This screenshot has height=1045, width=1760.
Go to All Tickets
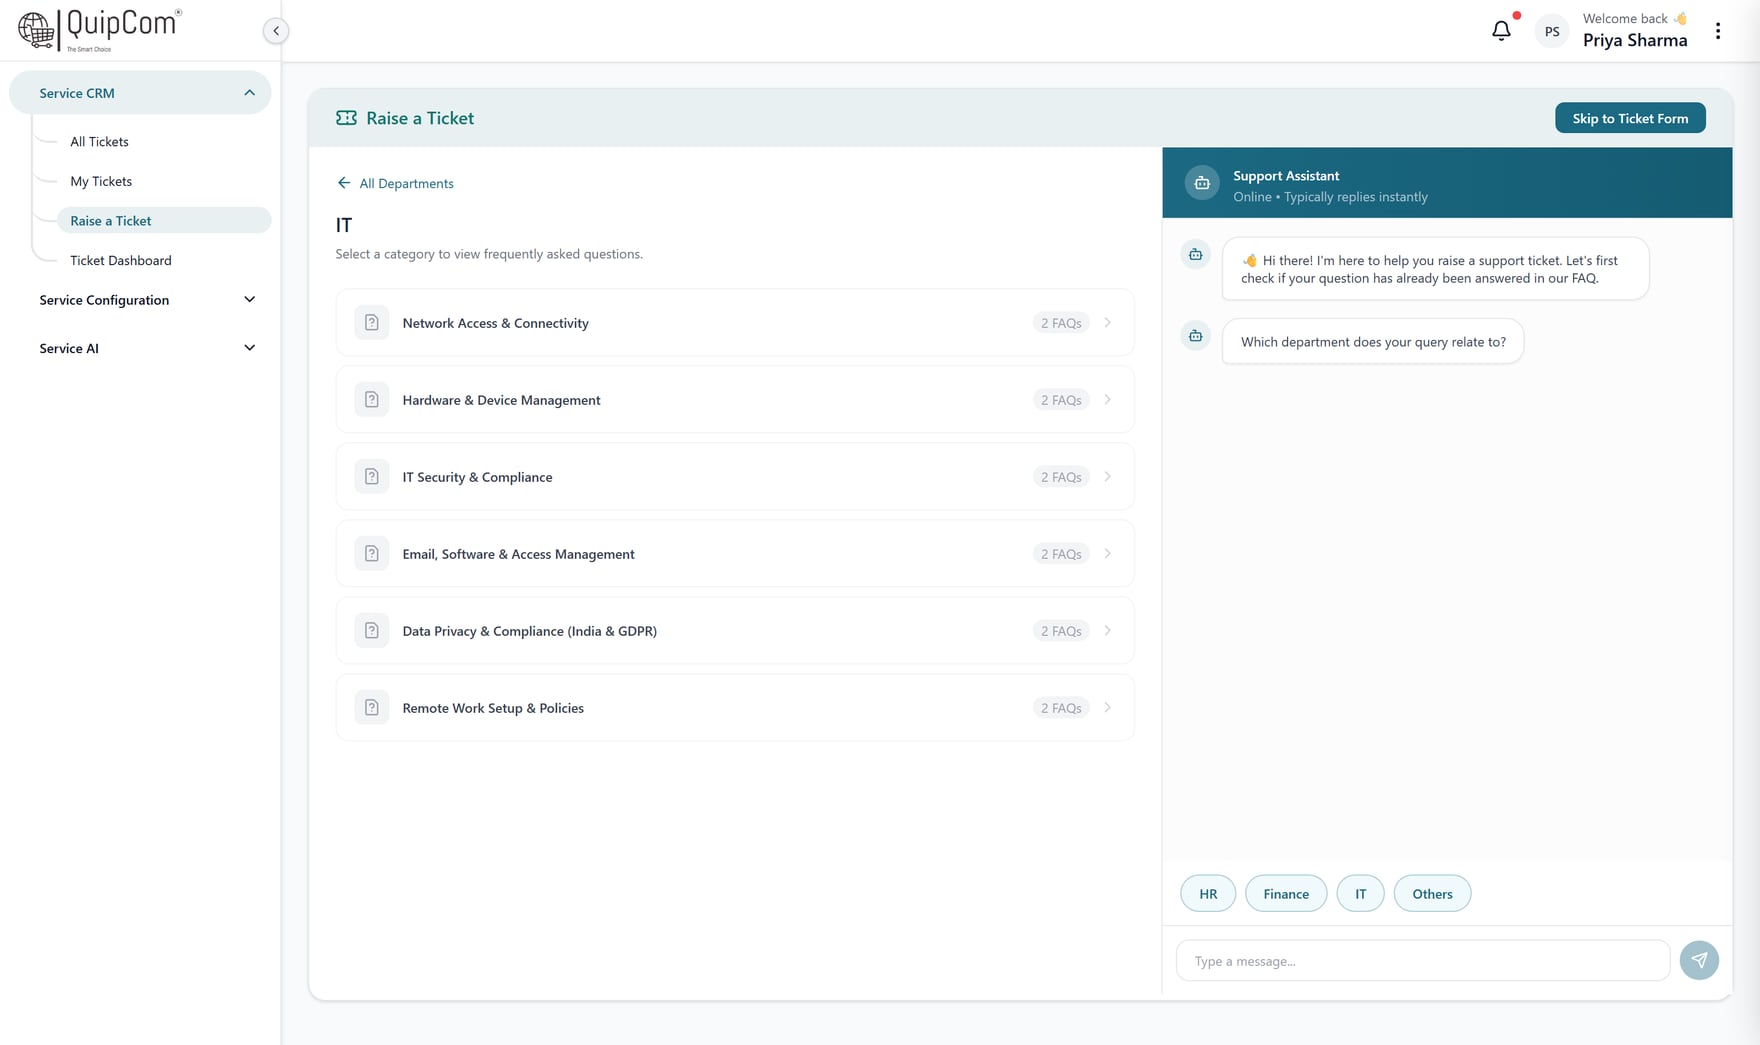click(99, 141)
